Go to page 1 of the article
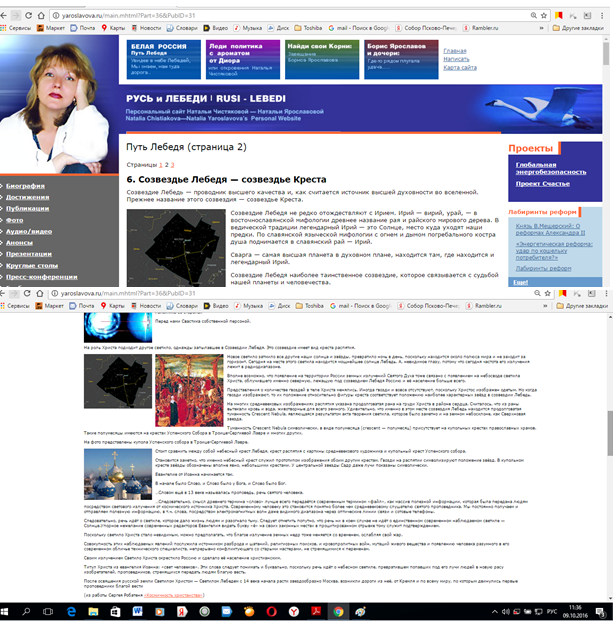This screenshot has width=613, height=621. pyautogui.click(x=161, y=165)
